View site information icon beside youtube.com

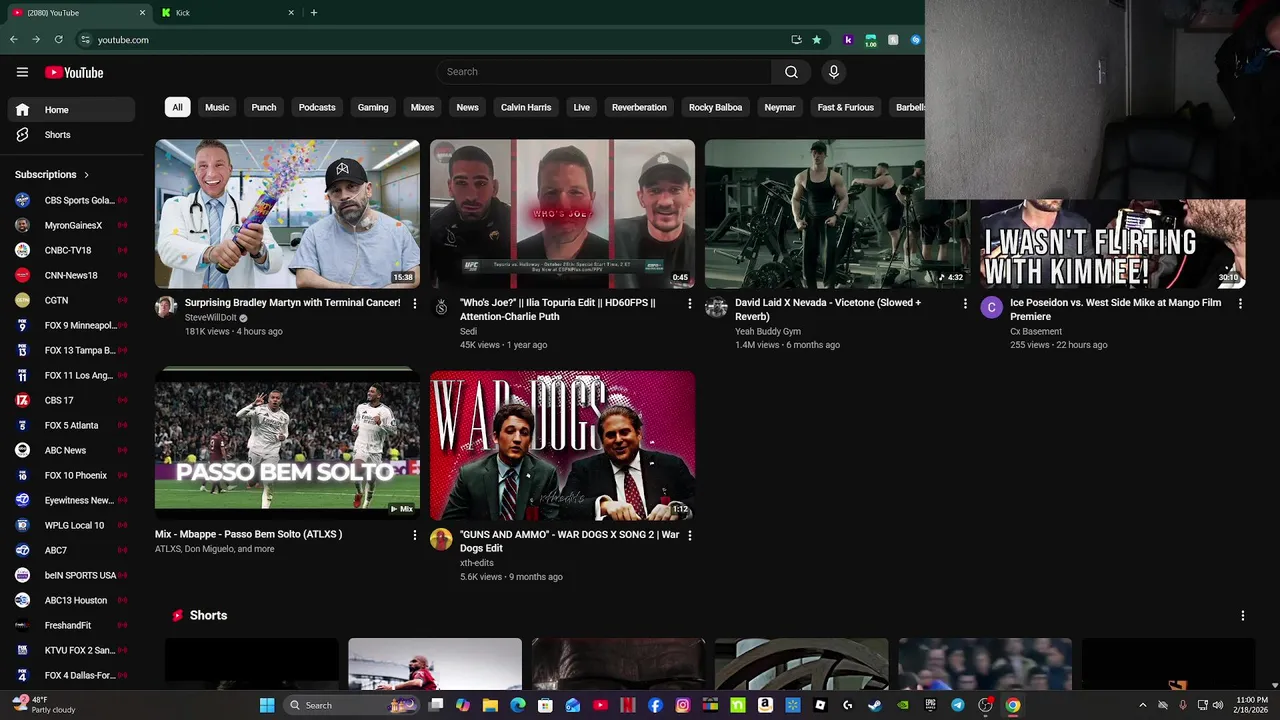(x=85, y=40)
